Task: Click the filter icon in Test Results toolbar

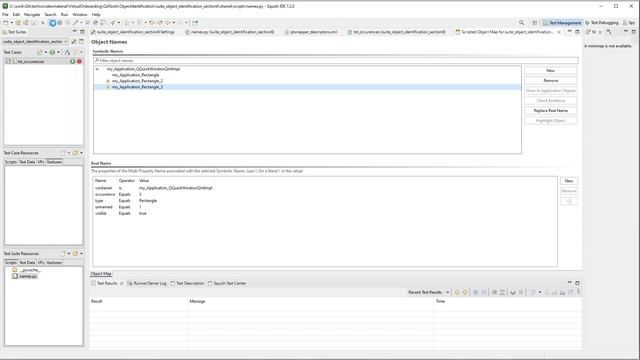Action: click(x=532, y=292)
